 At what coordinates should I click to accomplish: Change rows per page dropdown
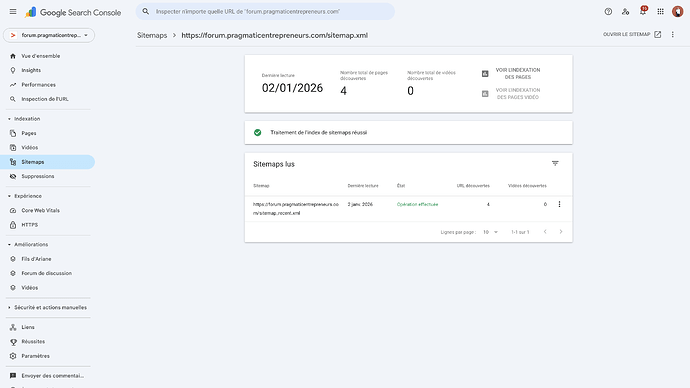[490, 232]
